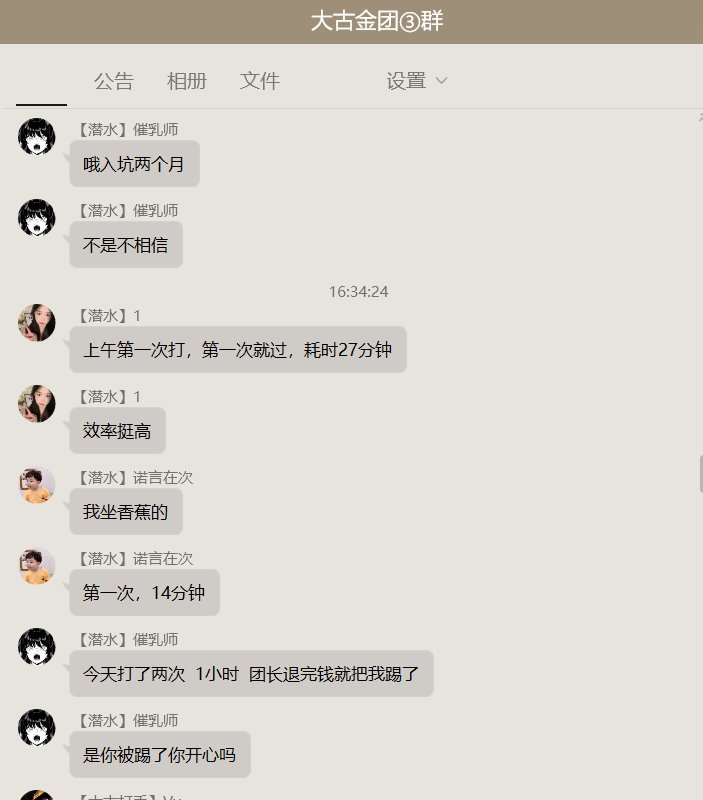
Task: Open profile picture beside 上午第一次打 message
Action: [x=37, y=322]
